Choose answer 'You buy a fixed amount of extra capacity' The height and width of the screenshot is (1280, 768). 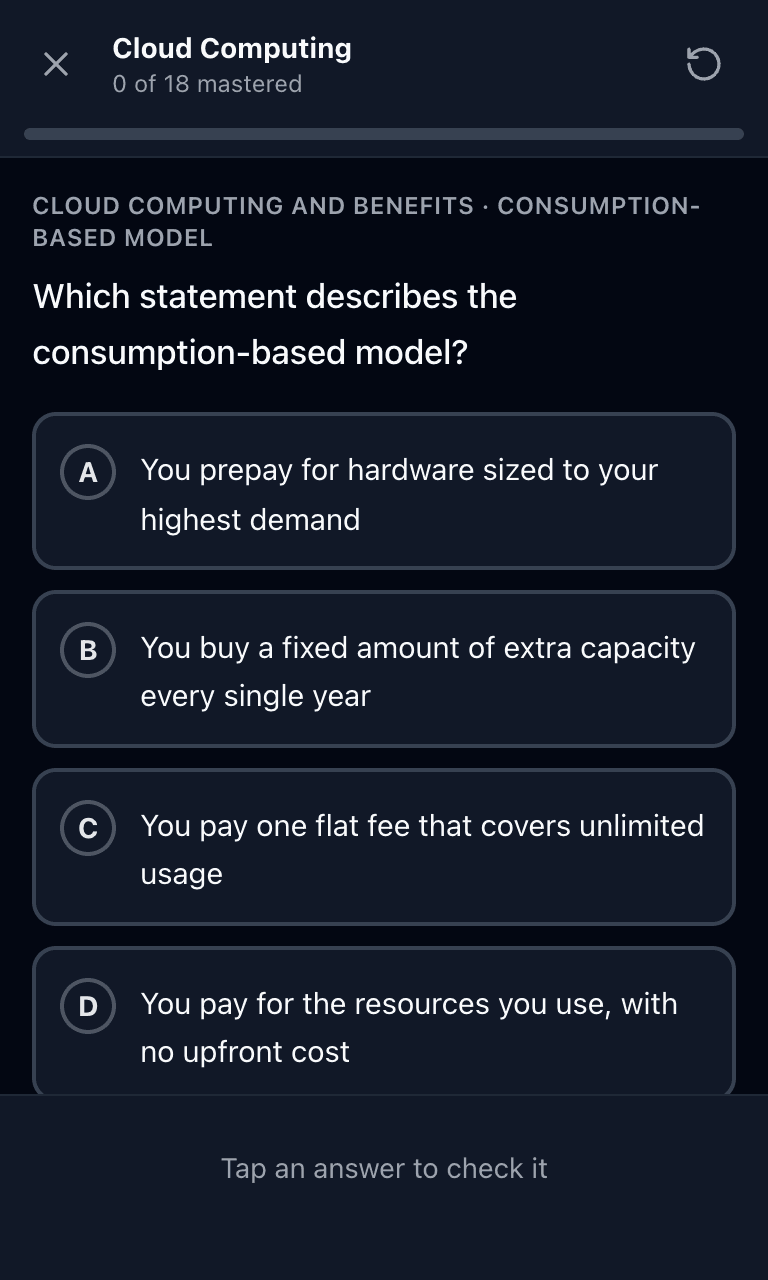pyautogui.click(x=384, y=669)
